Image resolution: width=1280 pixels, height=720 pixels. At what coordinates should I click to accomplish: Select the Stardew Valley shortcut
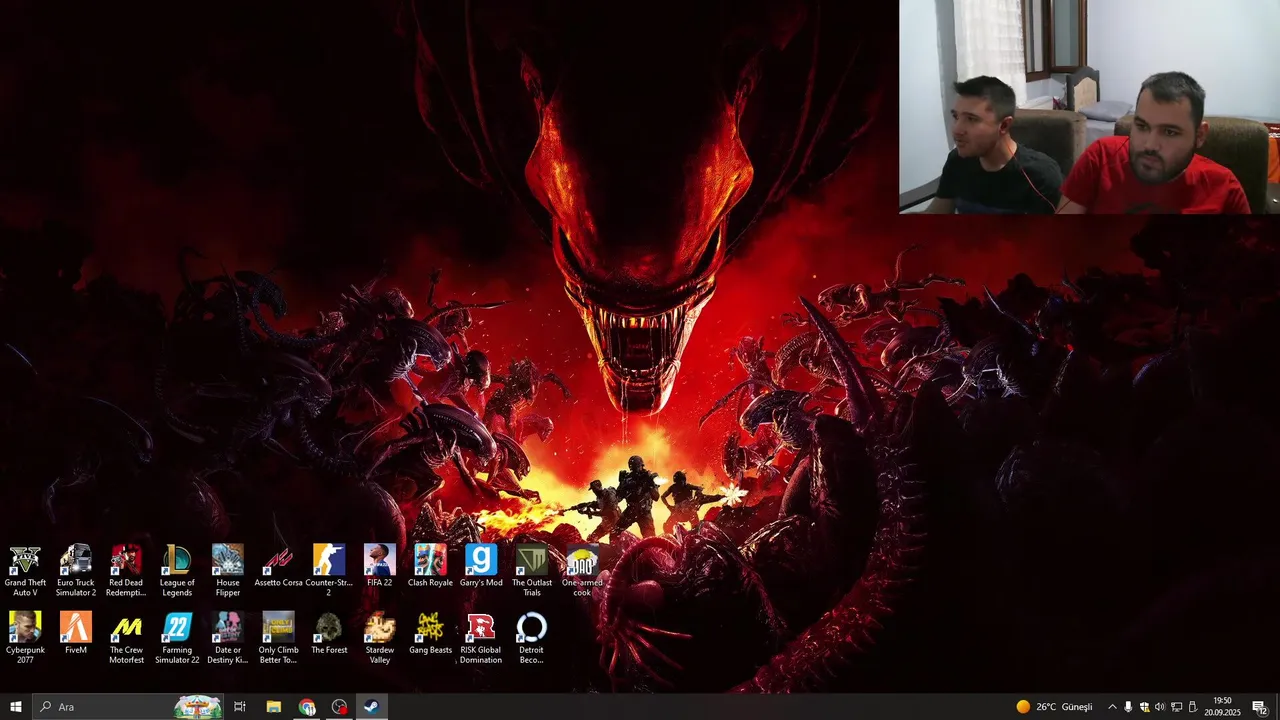click(x=380, y=638)
